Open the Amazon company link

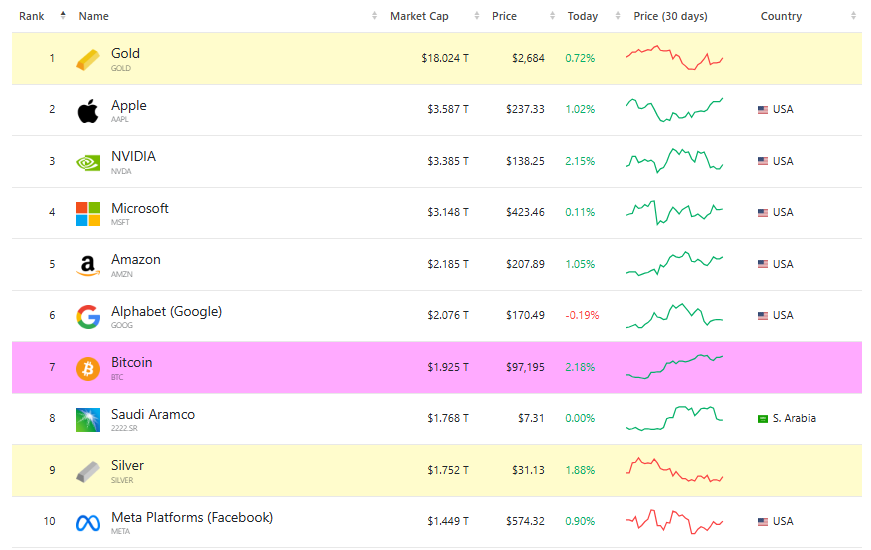tap(136, 259)
